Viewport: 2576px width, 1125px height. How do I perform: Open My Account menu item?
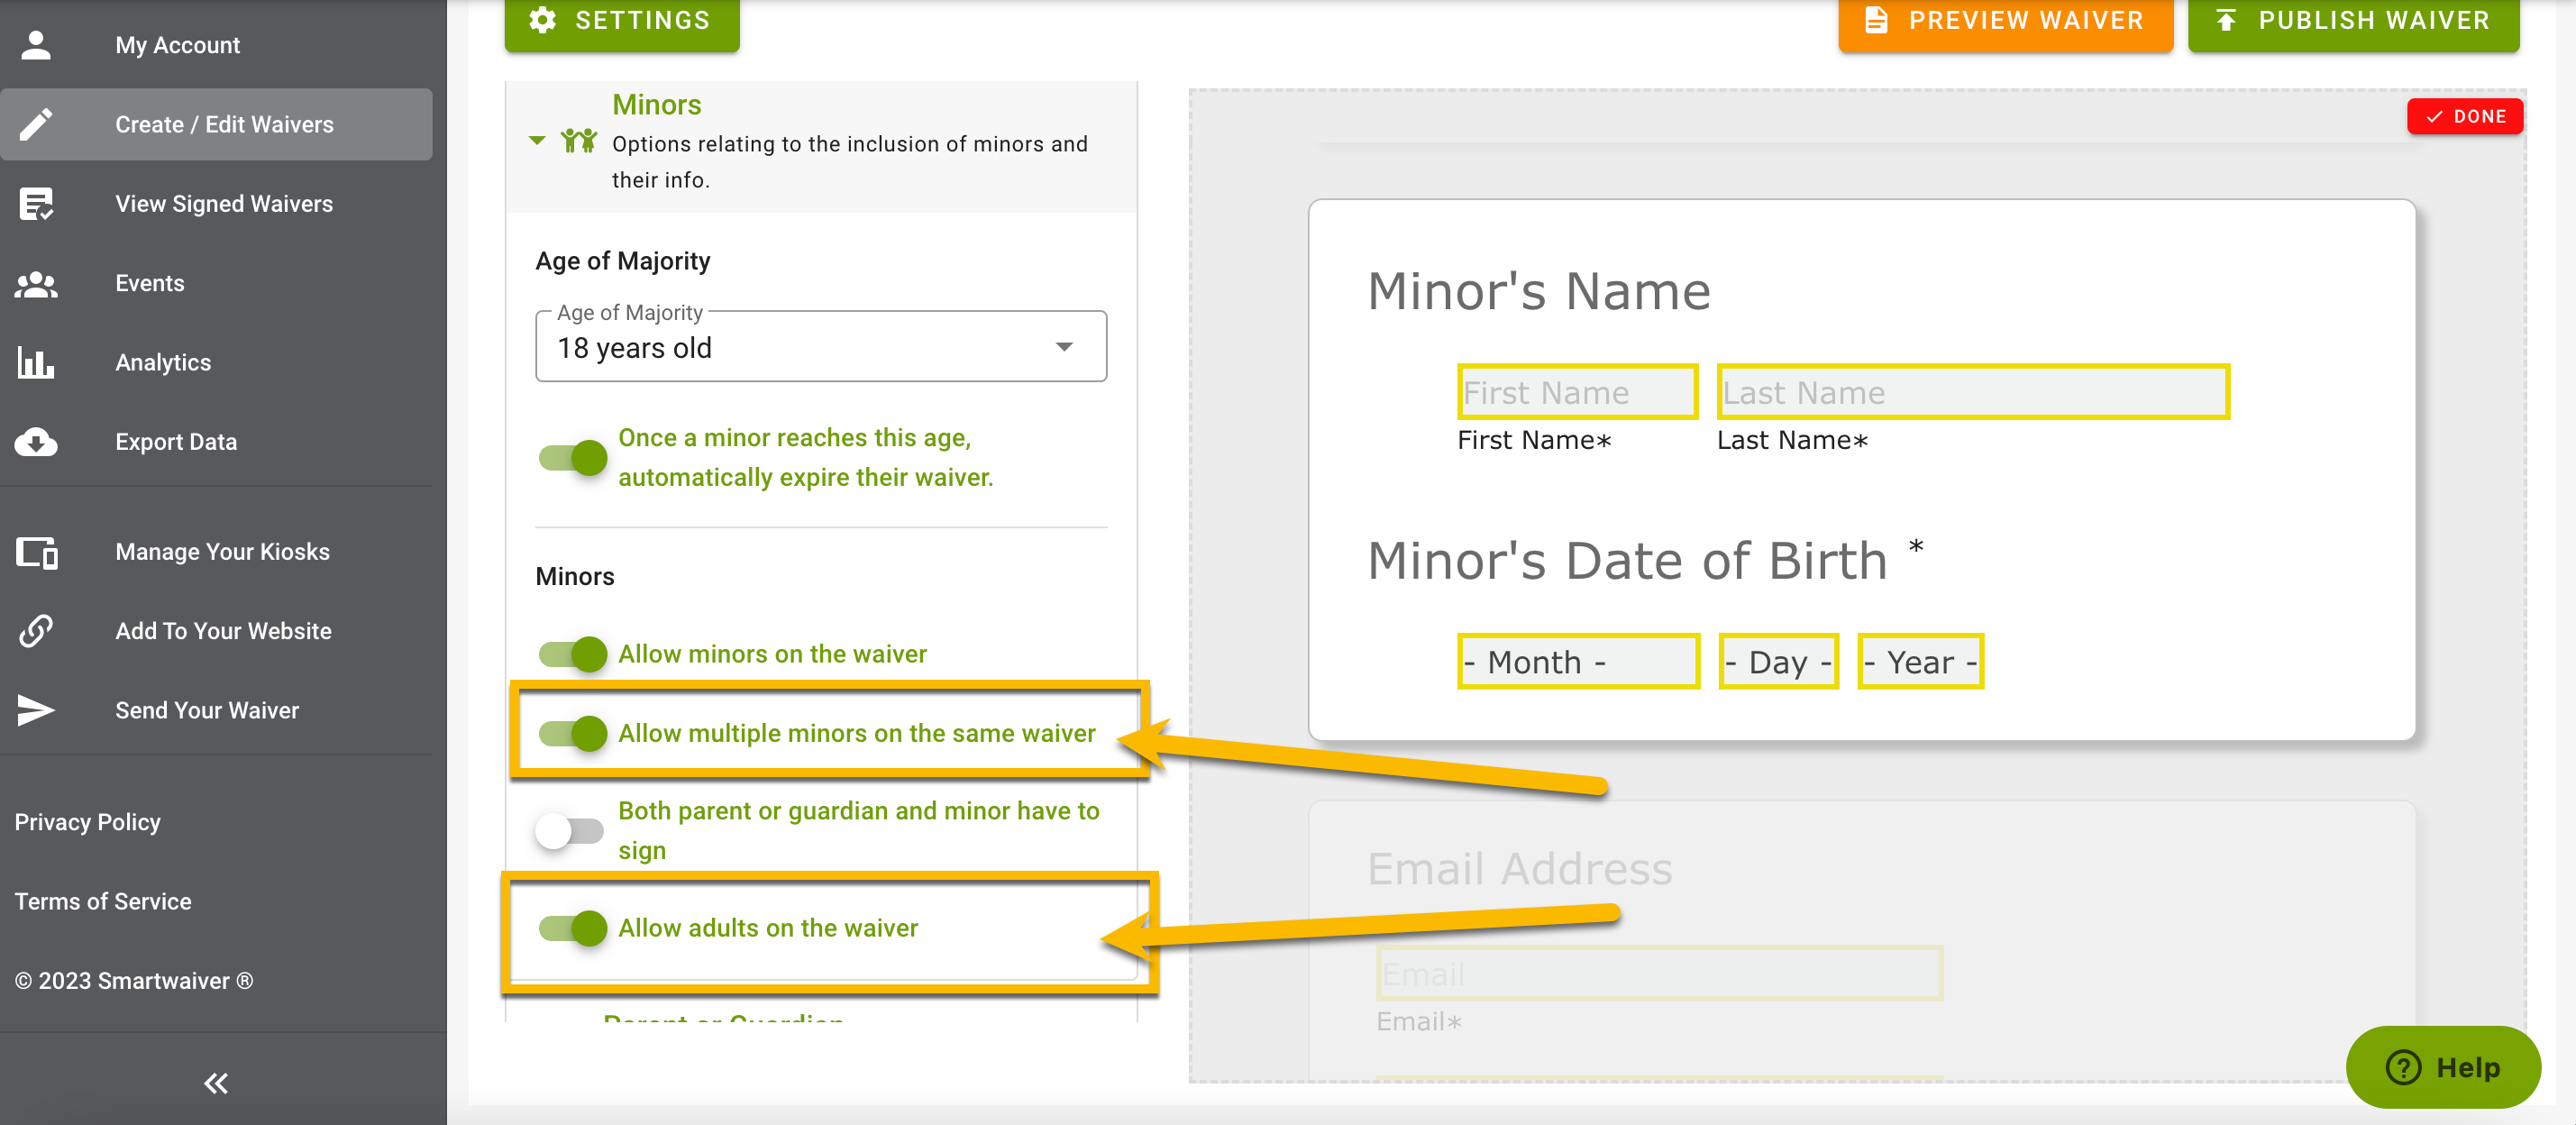[216, 45]
